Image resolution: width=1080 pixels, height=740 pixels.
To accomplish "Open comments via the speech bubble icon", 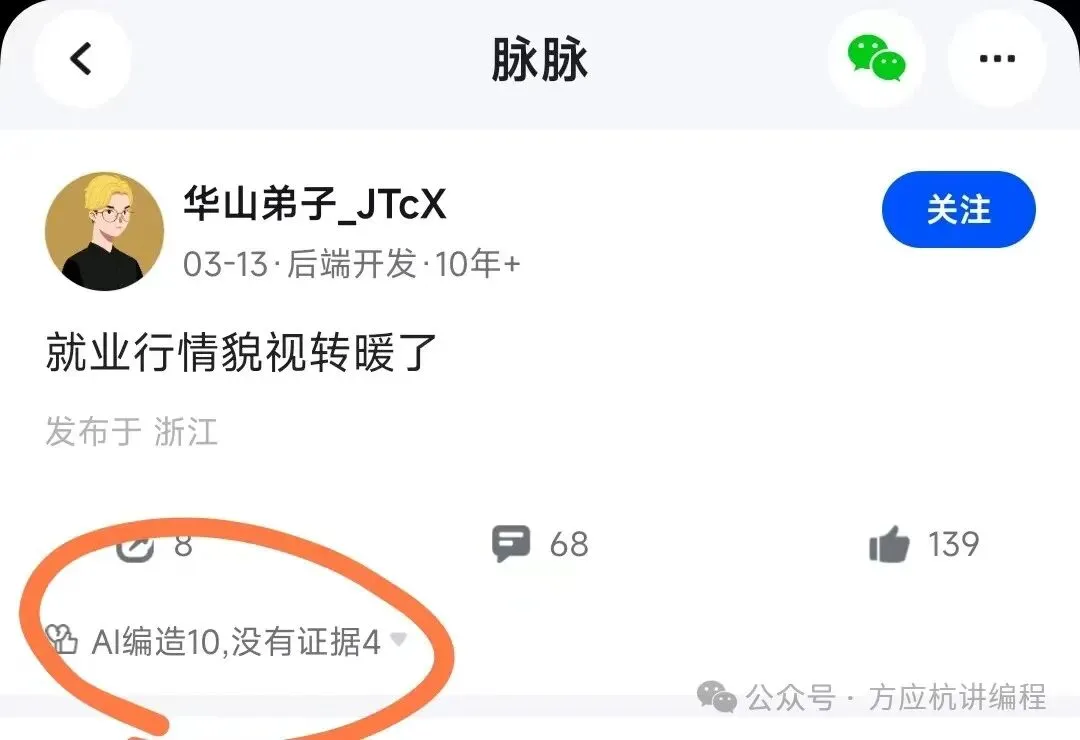I will click(x=511, y=544).
